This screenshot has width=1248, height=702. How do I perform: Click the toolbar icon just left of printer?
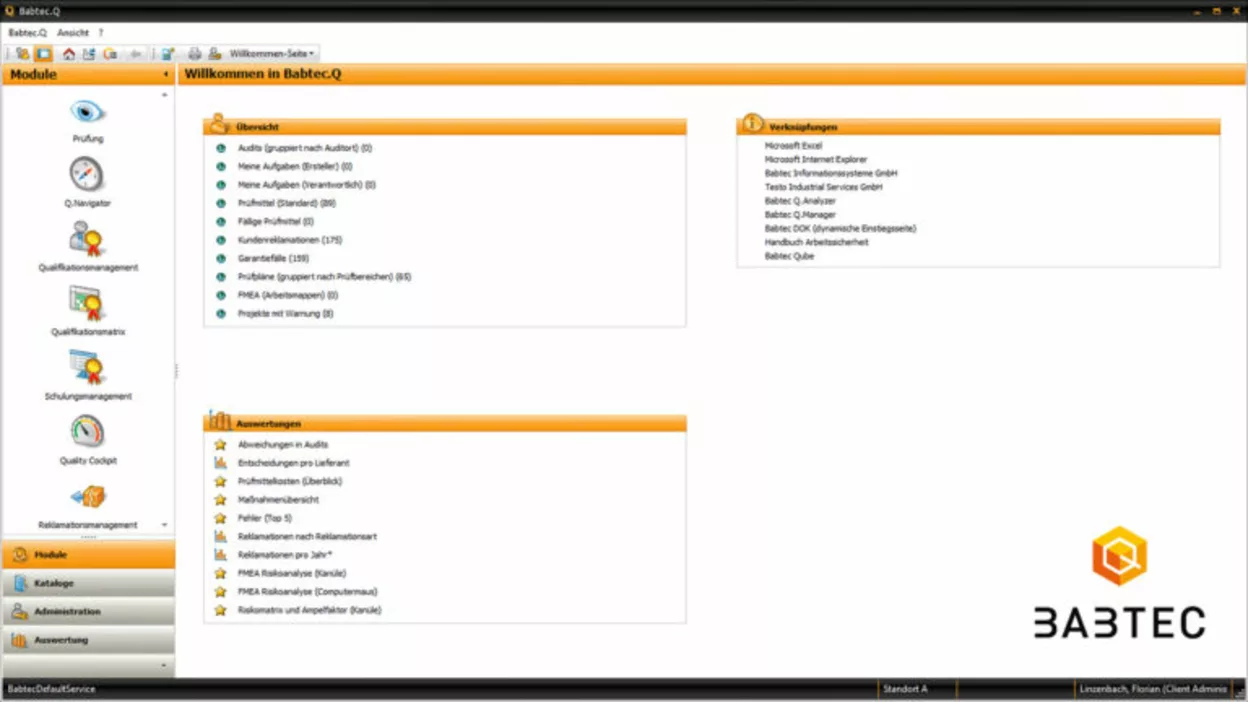[x=168, y=54]
